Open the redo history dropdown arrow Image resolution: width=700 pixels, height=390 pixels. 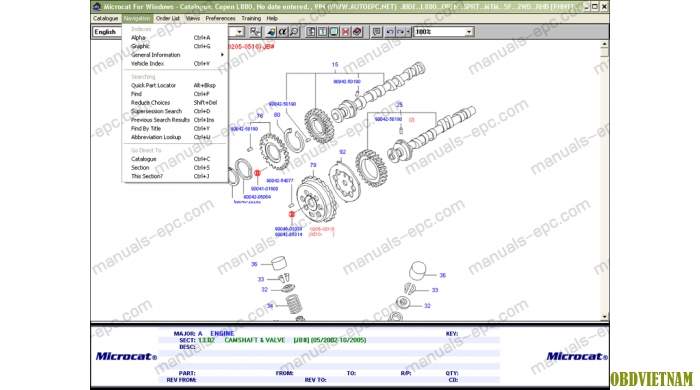click(408, 32)
